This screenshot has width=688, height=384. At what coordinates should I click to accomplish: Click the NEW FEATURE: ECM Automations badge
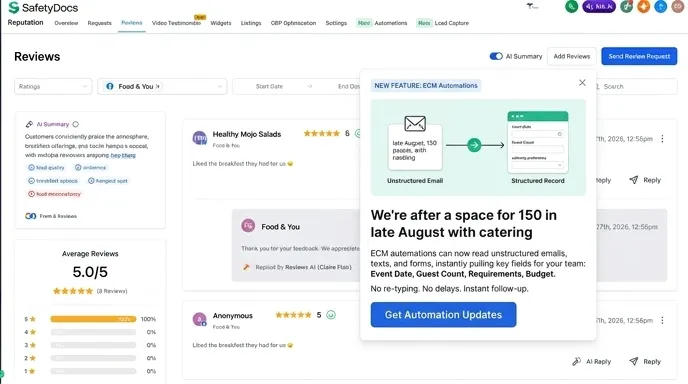(x=426, y=86)
